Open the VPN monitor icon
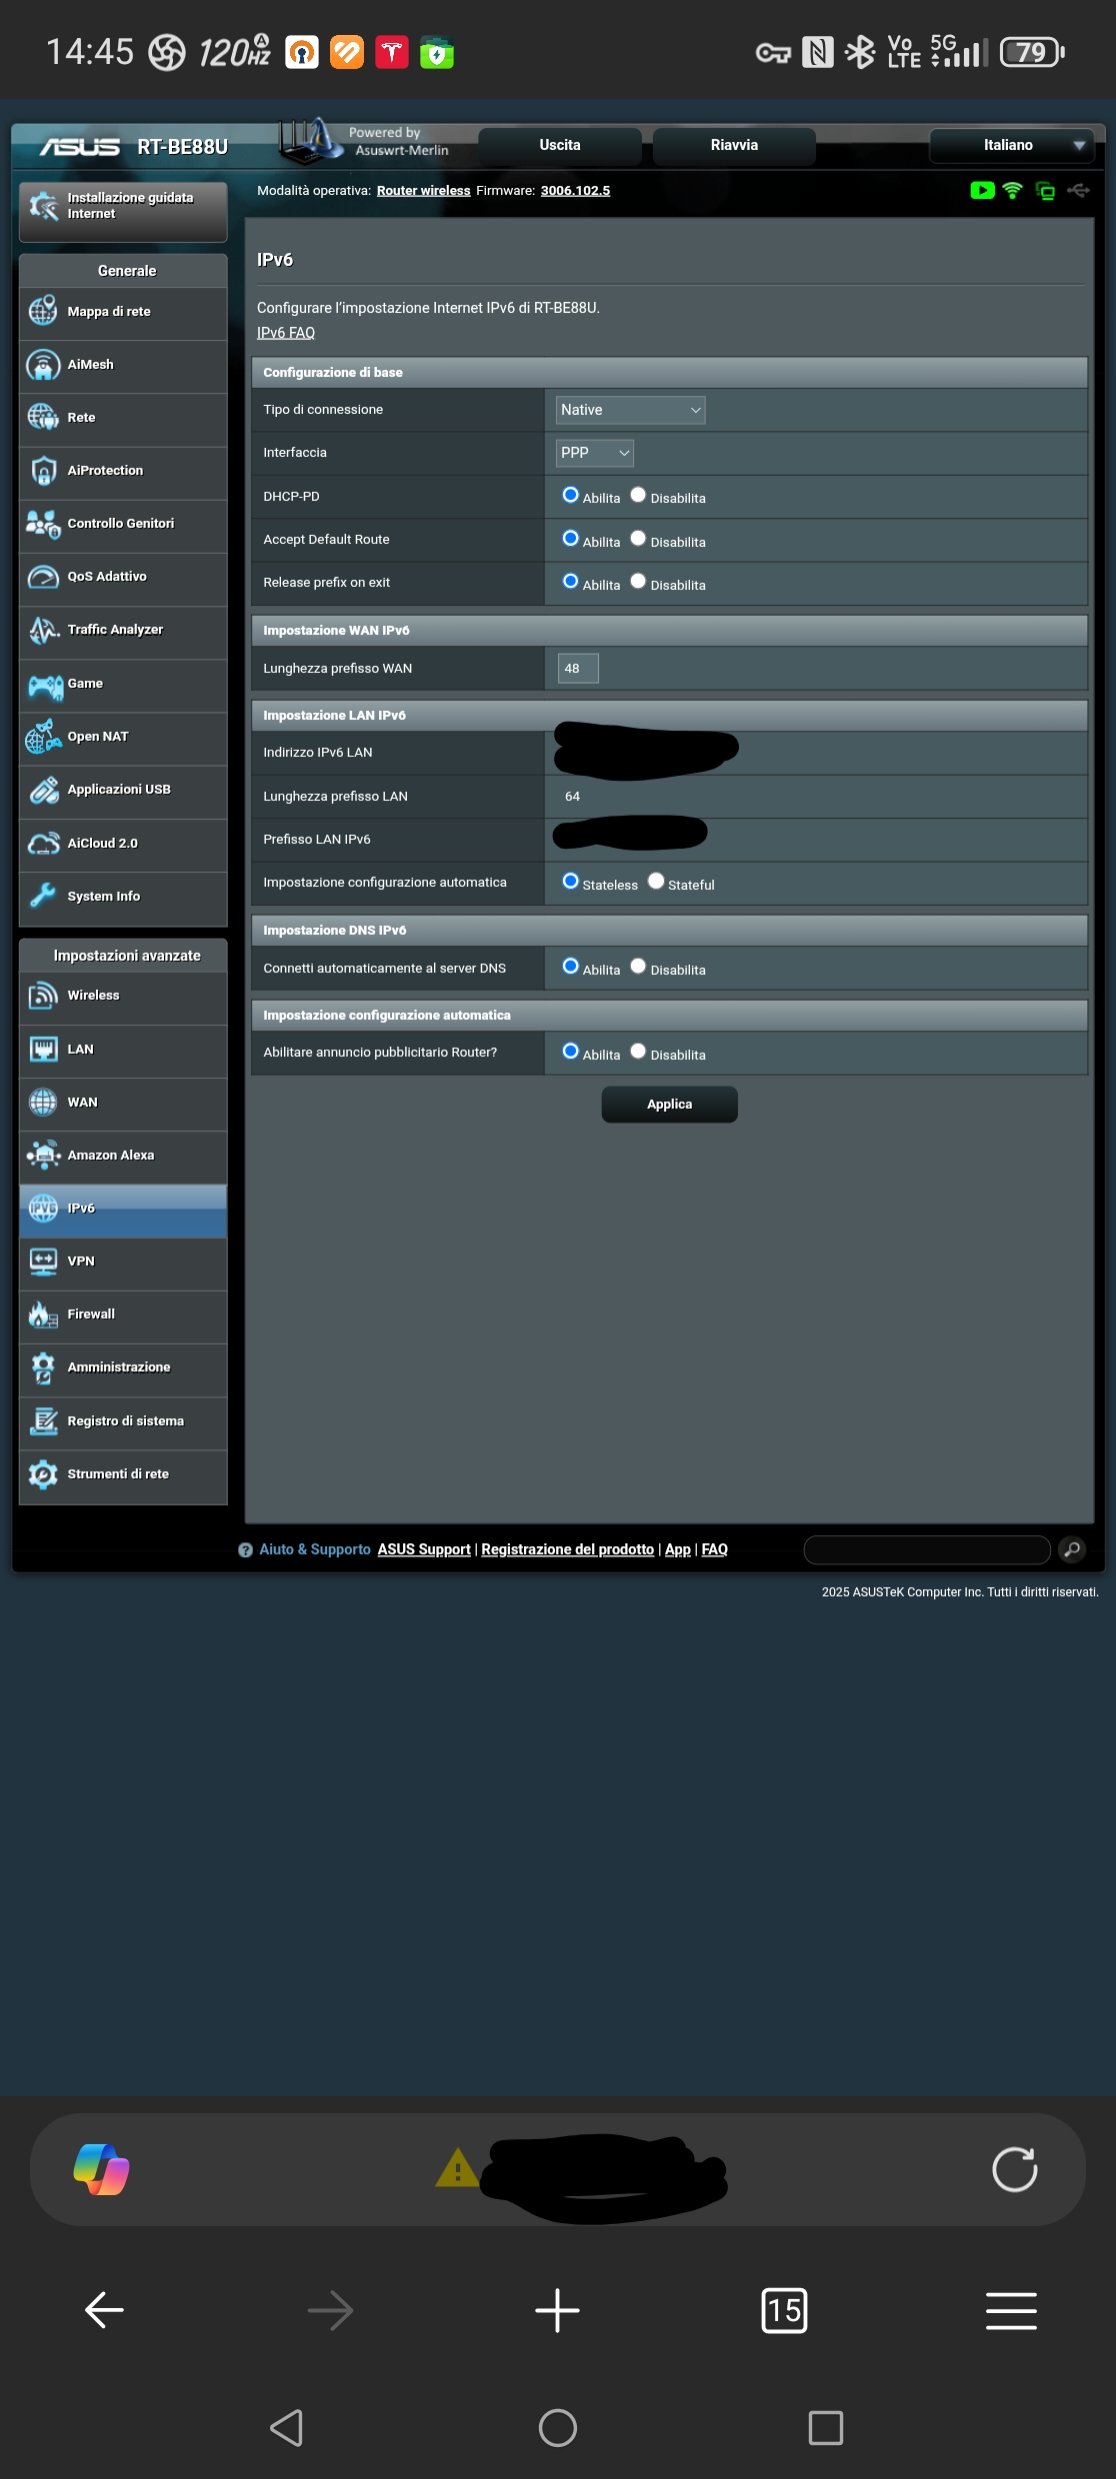This screenshot has height=2479, width=1116. point(43,1261)
